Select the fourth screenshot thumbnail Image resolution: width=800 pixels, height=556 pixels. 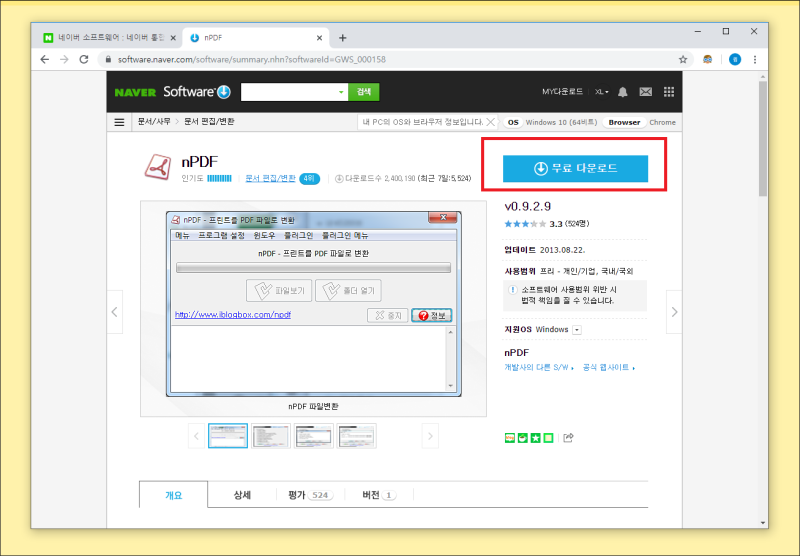point(356,436)
